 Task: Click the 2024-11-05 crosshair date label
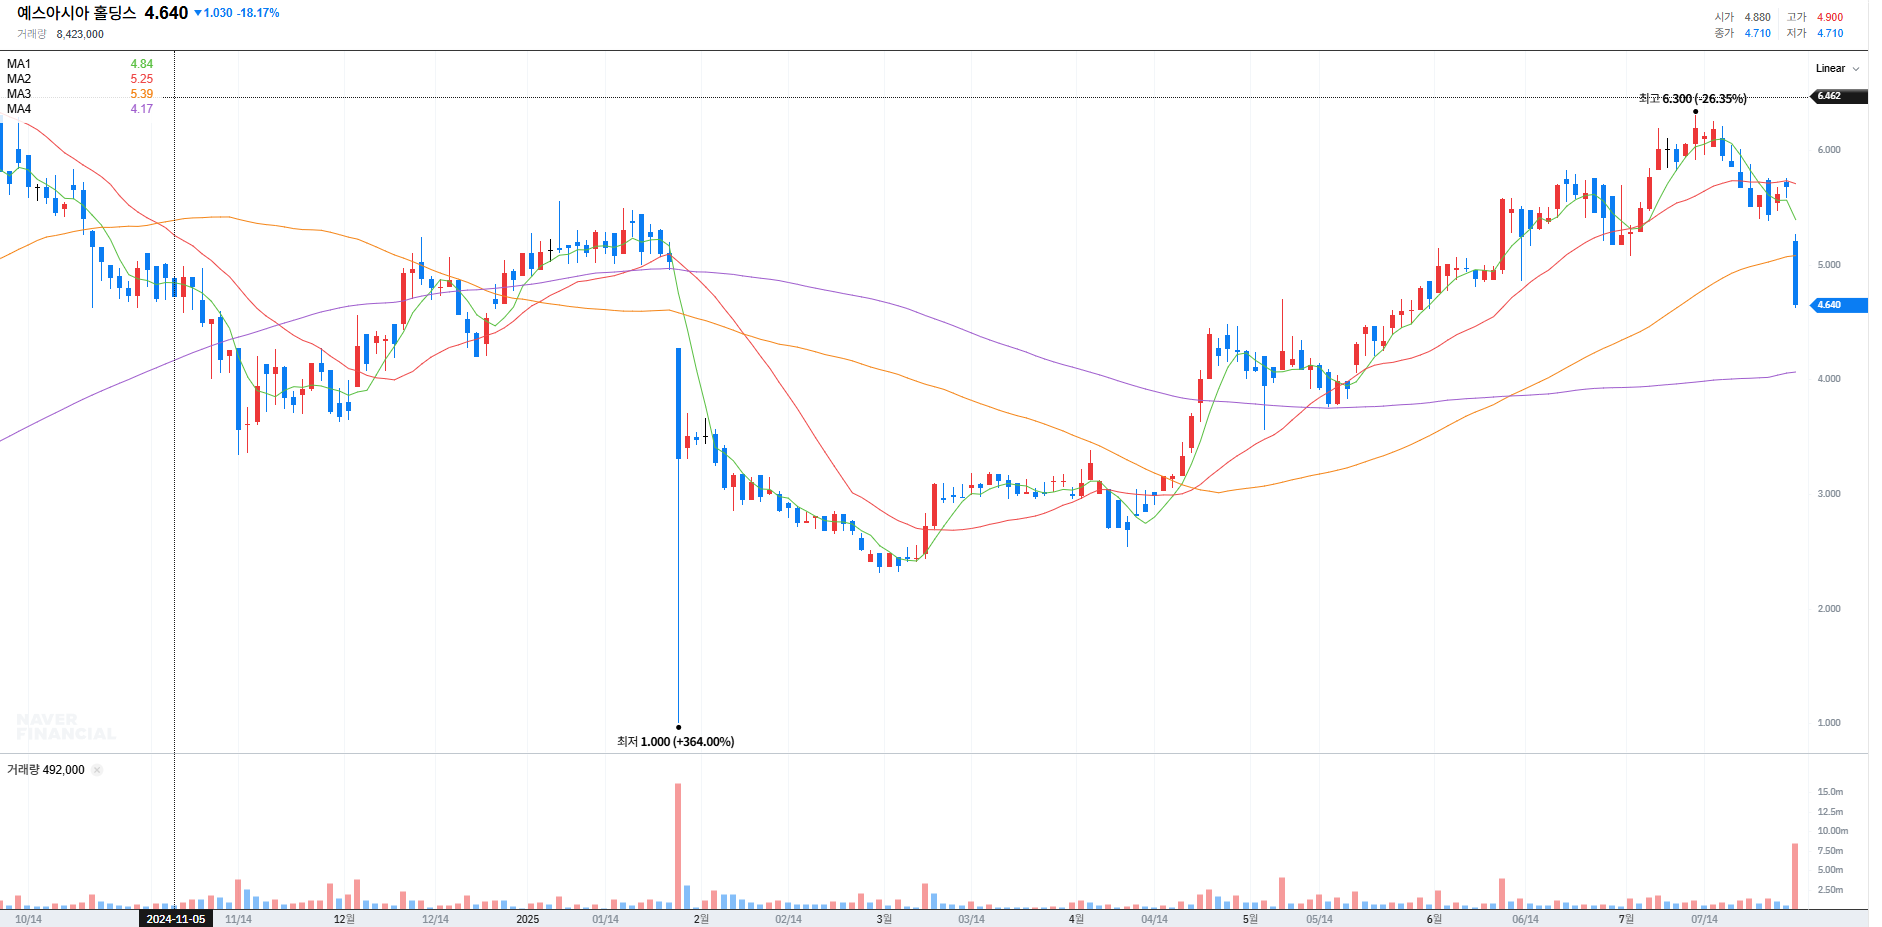click(x=175, y=919)
